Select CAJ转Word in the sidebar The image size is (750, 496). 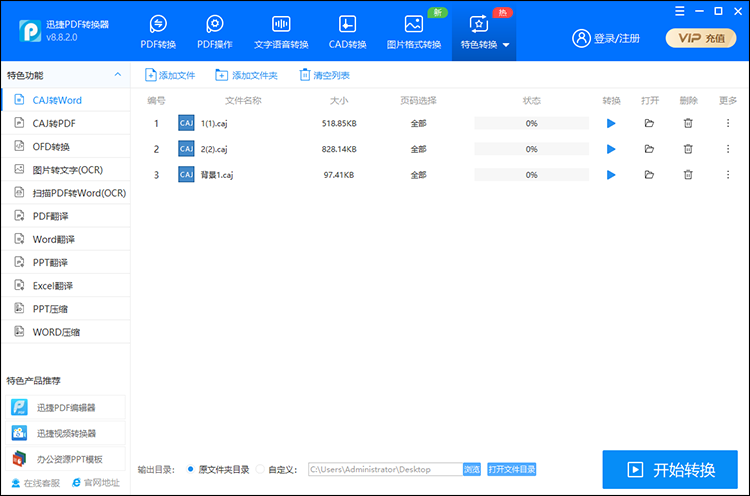click(x=66, y=100)
